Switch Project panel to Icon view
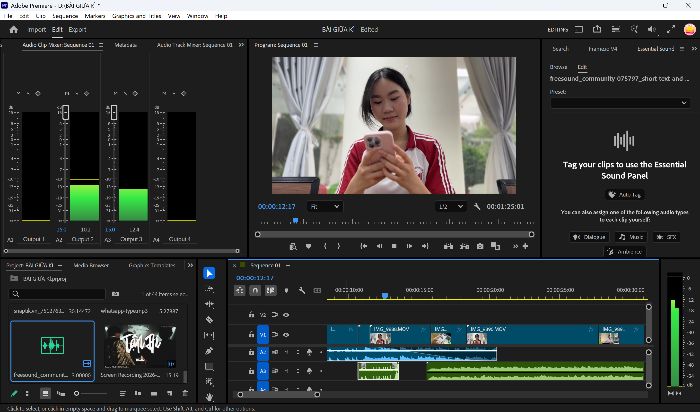Image resolution: width=700 pixels, height=412 pixels. pyautogui.click(x=45, y=393)
